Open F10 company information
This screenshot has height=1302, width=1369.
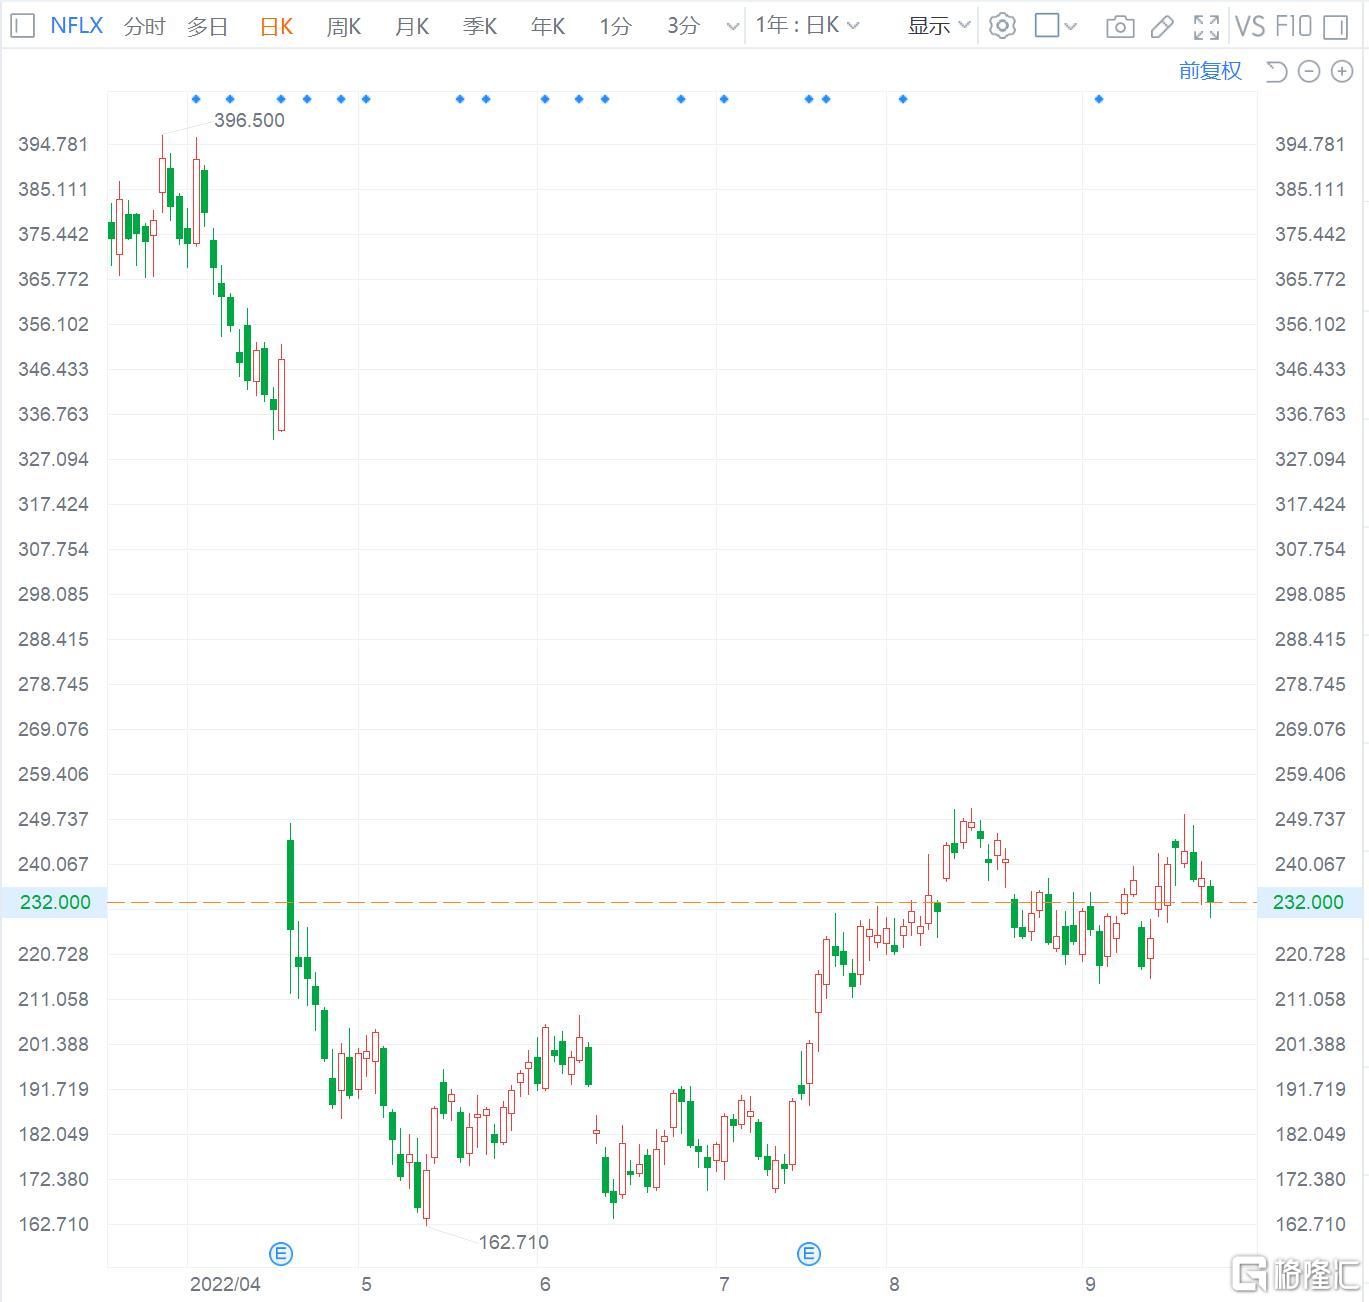click(1292, 26)
